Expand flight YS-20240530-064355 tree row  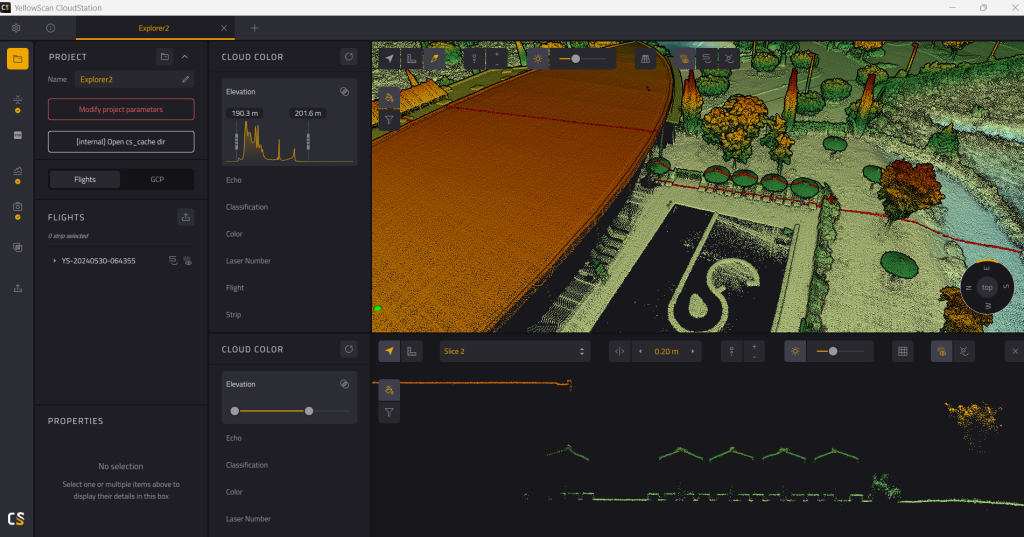(54, 261)
